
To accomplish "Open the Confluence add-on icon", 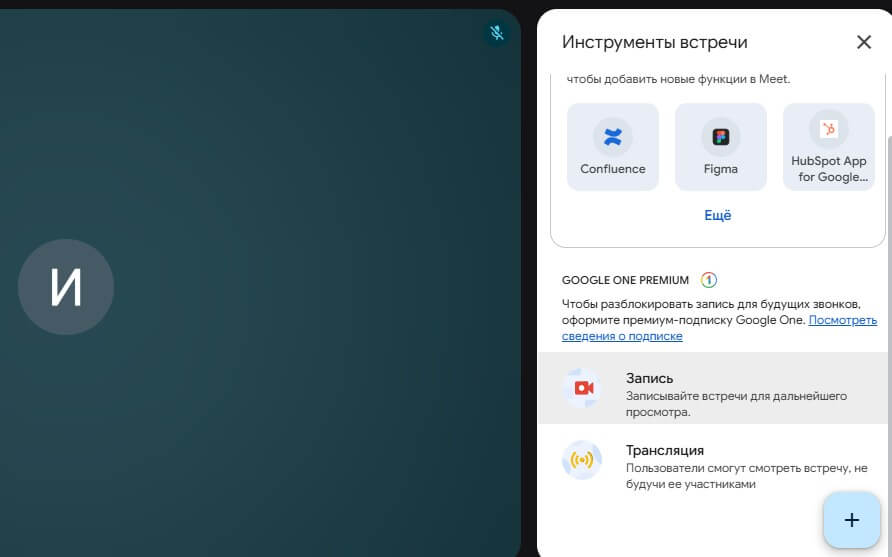I will point(613,137).
